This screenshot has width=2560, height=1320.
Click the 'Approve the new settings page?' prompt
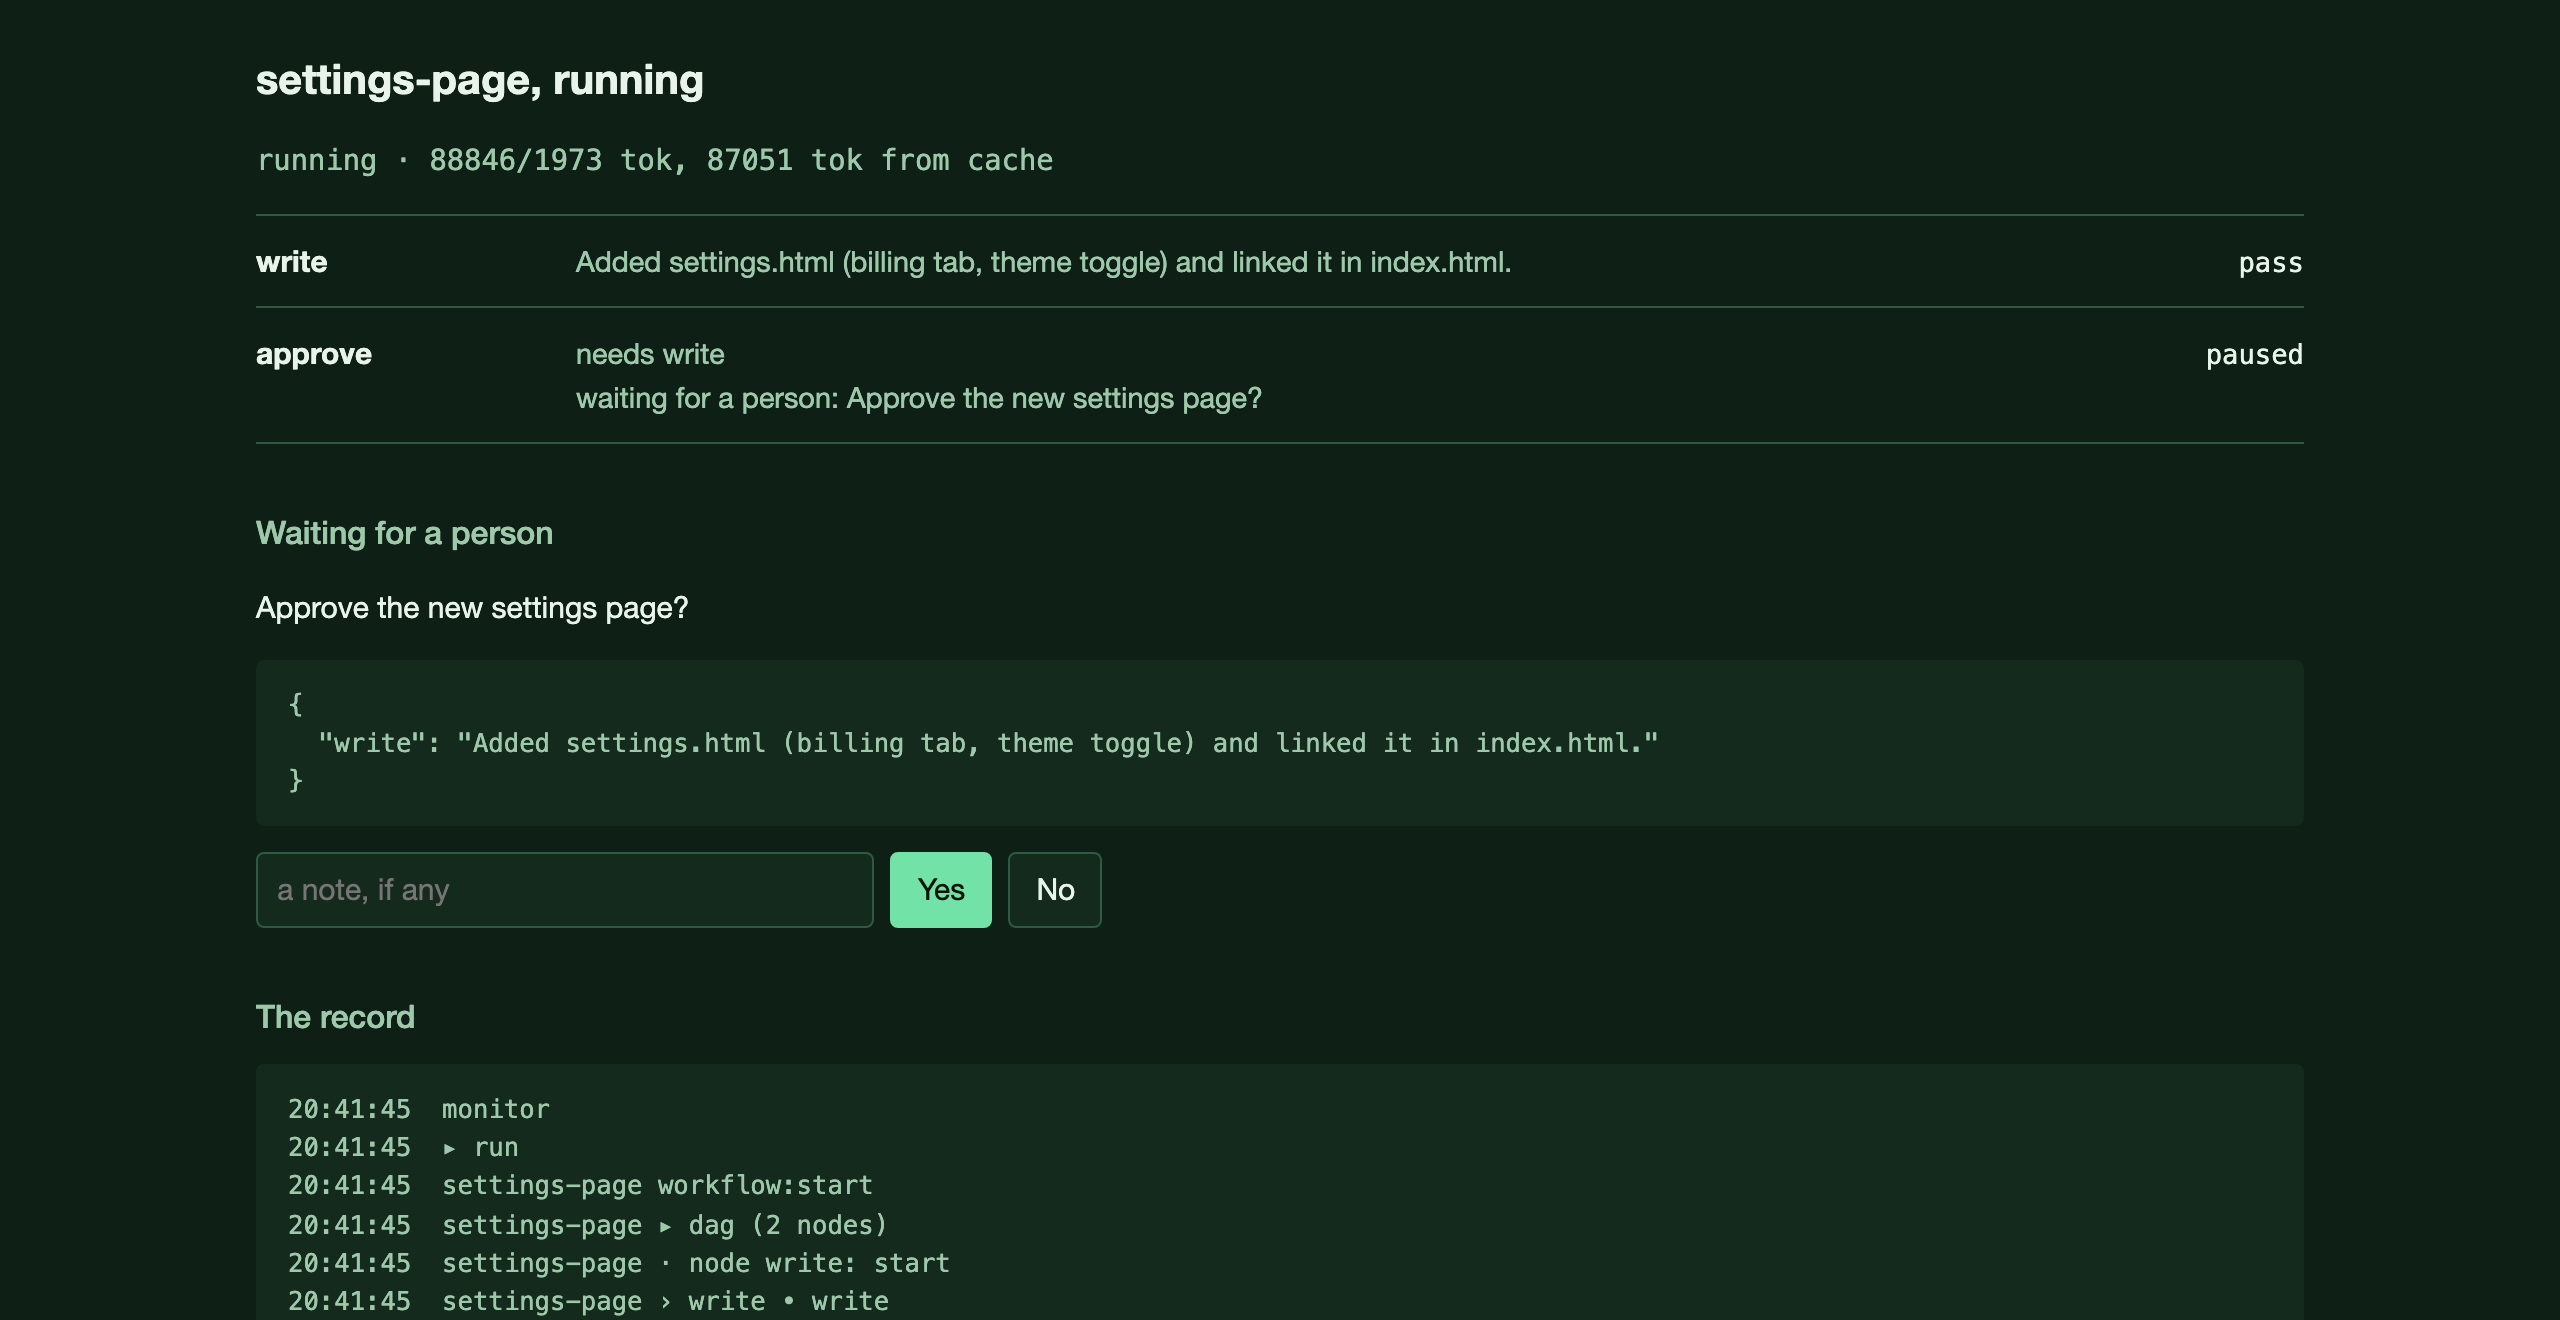click(472, 608)
